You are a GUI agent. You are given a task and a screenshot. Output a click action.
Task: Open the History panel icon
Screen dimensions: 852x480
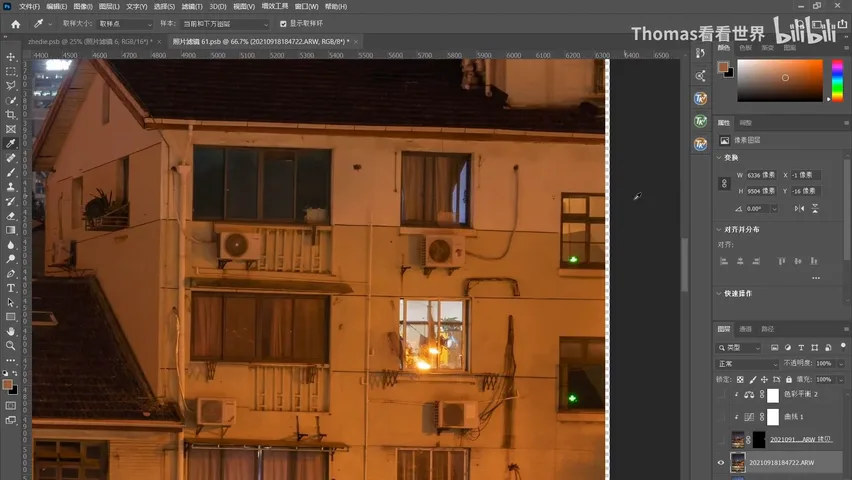[x=700, y=53]
